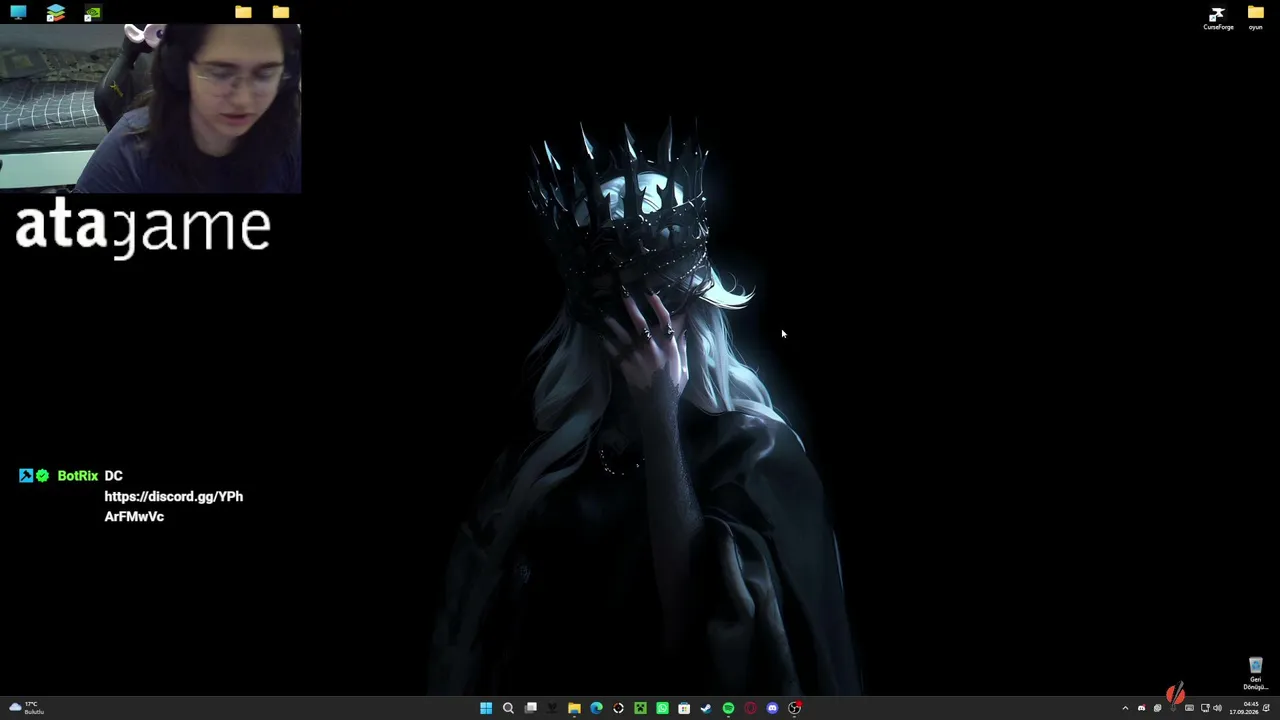Open the weather widget on the taskbar
Image resolution: width=1280 pixels, height=720 pixels.
tap(26, 708)
